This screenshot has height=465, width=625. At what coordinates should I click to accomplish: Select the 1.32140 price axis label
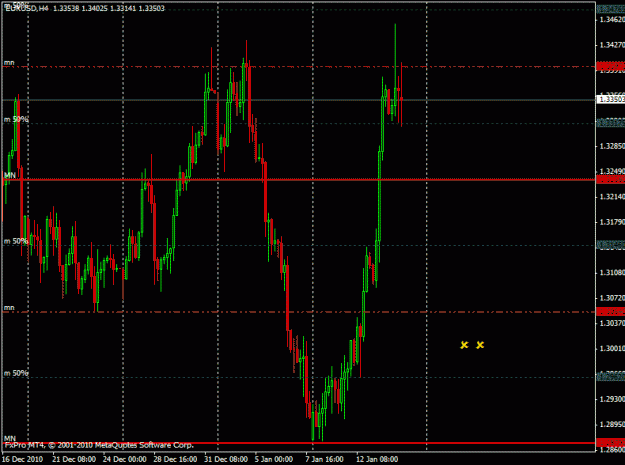click(612, 197)
